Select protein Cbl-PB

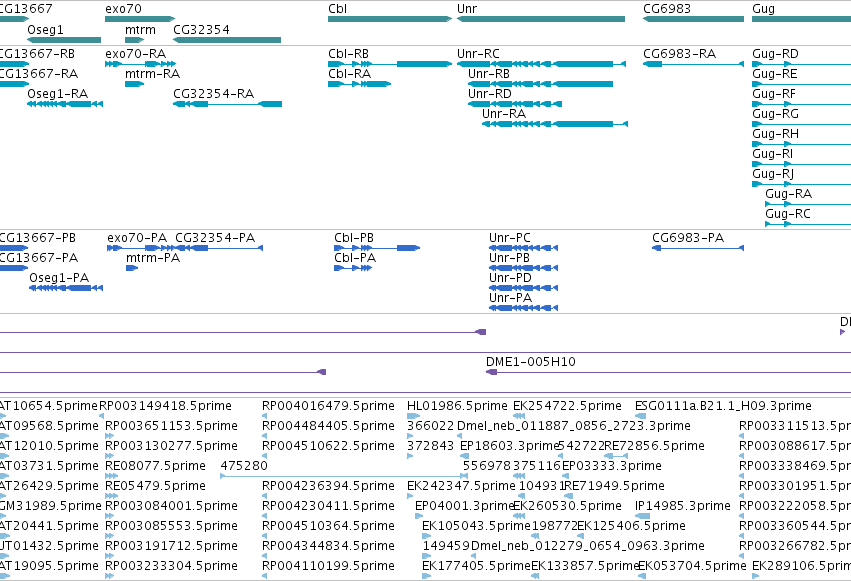377,248
